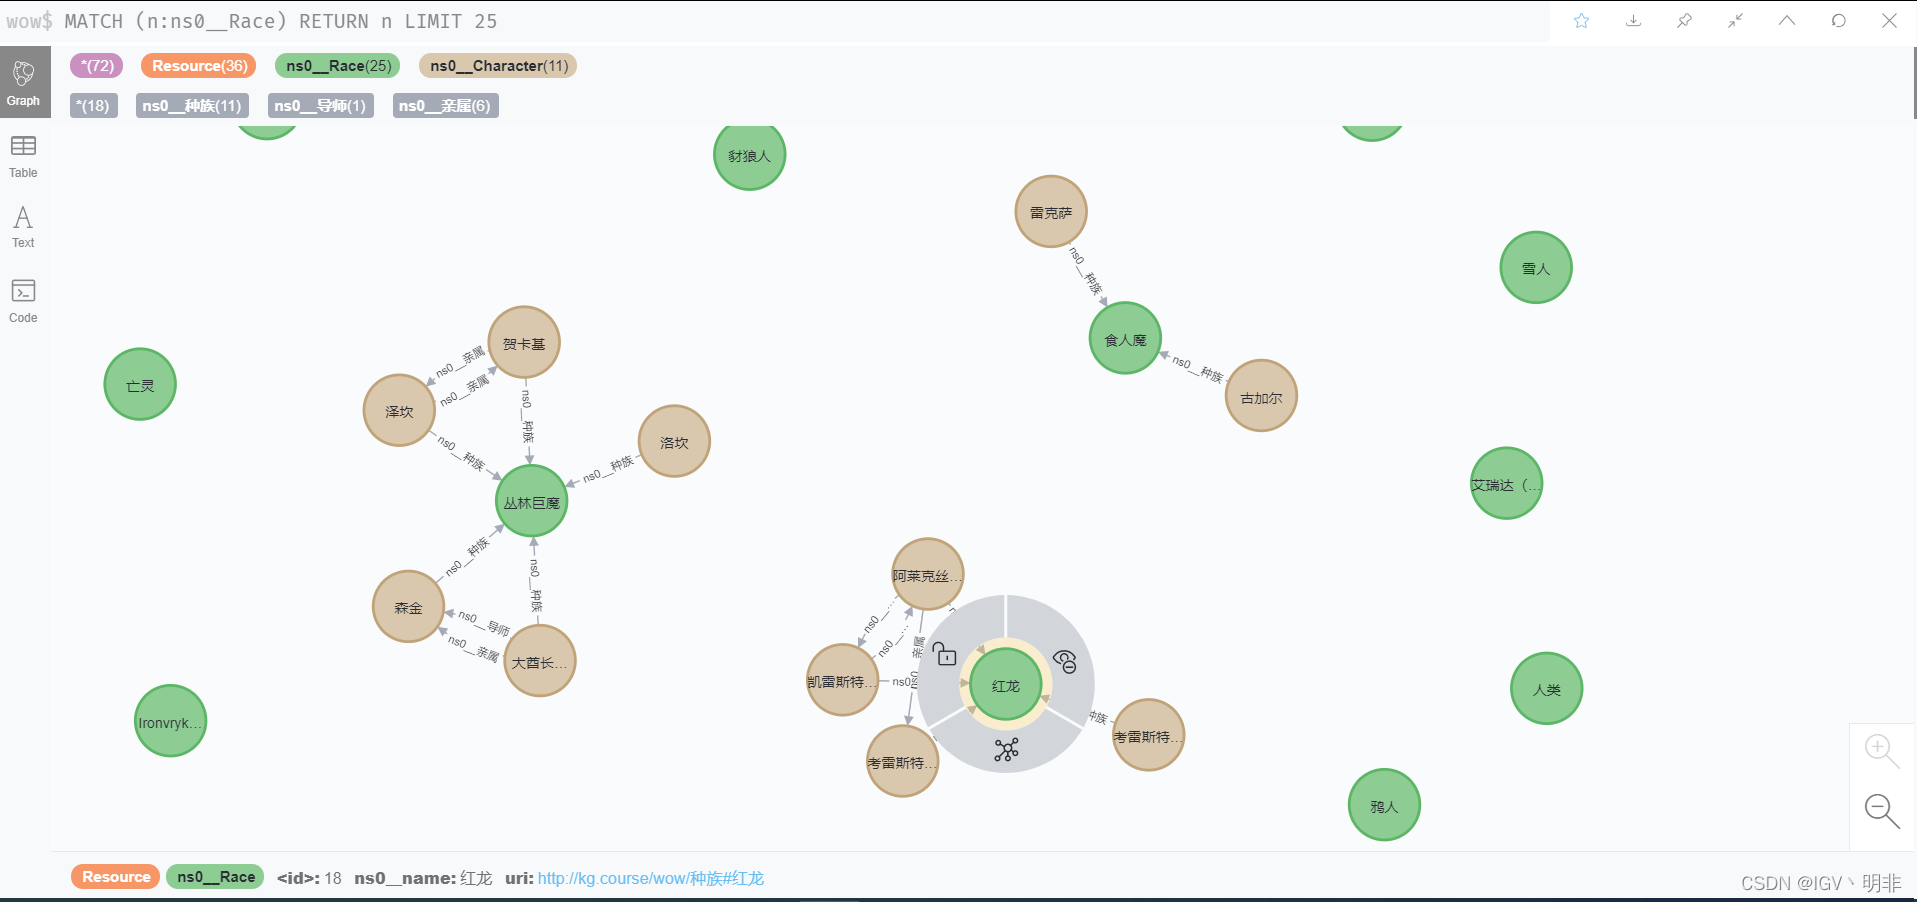Select the 豺狼人 race node
The height and width of the screenshot is (902, 1917).
pyautogui.click(x=749, y=155)
